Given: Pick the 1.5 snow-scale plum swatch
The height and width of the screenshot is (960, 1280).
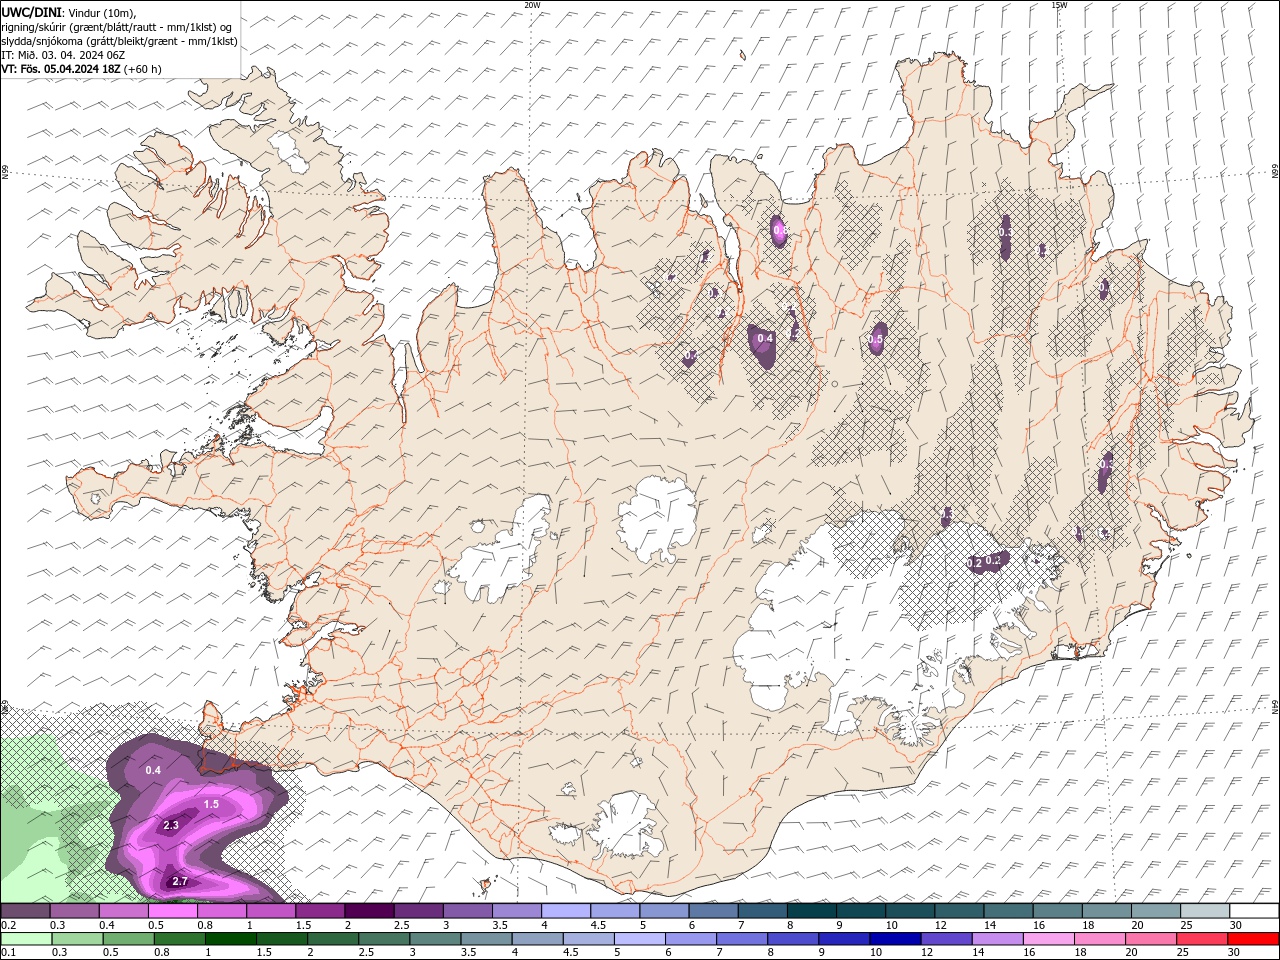Looking at the screenshot, I should click(x=319, y=912).
